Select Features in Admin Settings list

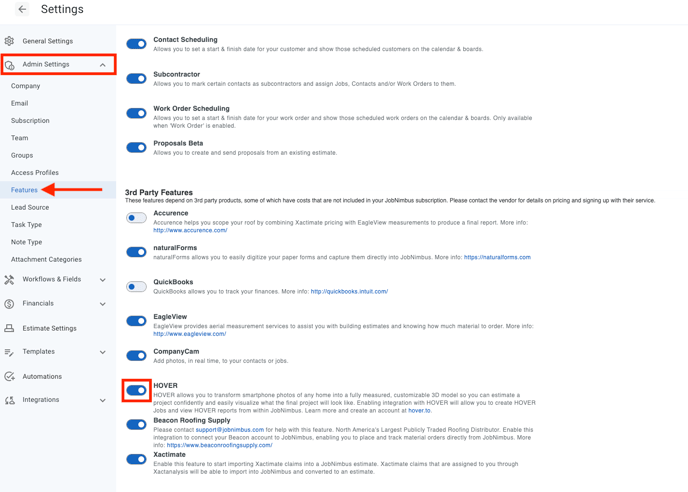click(24, 190)
